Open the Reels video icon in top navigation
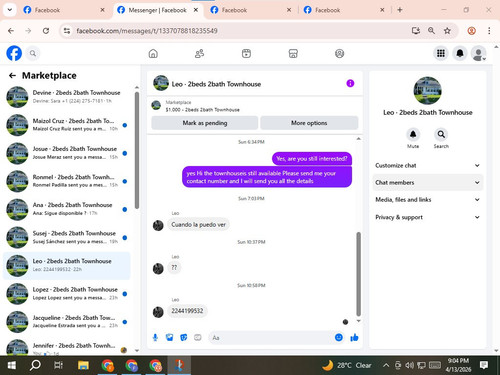The image size is (500, 375). [x=246, y=53]
